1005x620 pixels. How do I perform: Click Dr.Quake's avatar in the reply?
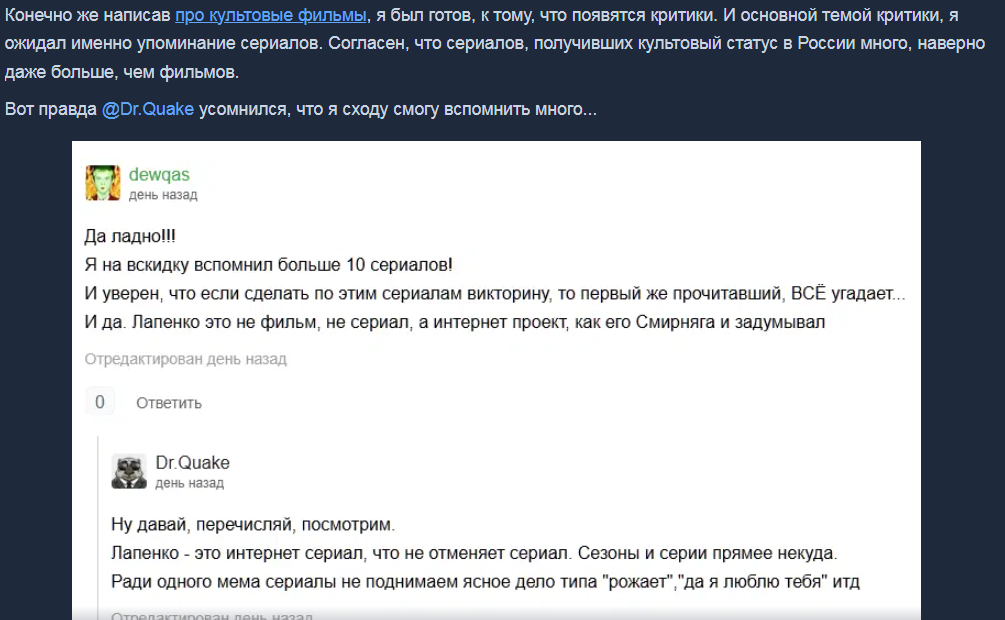(129, 471)
